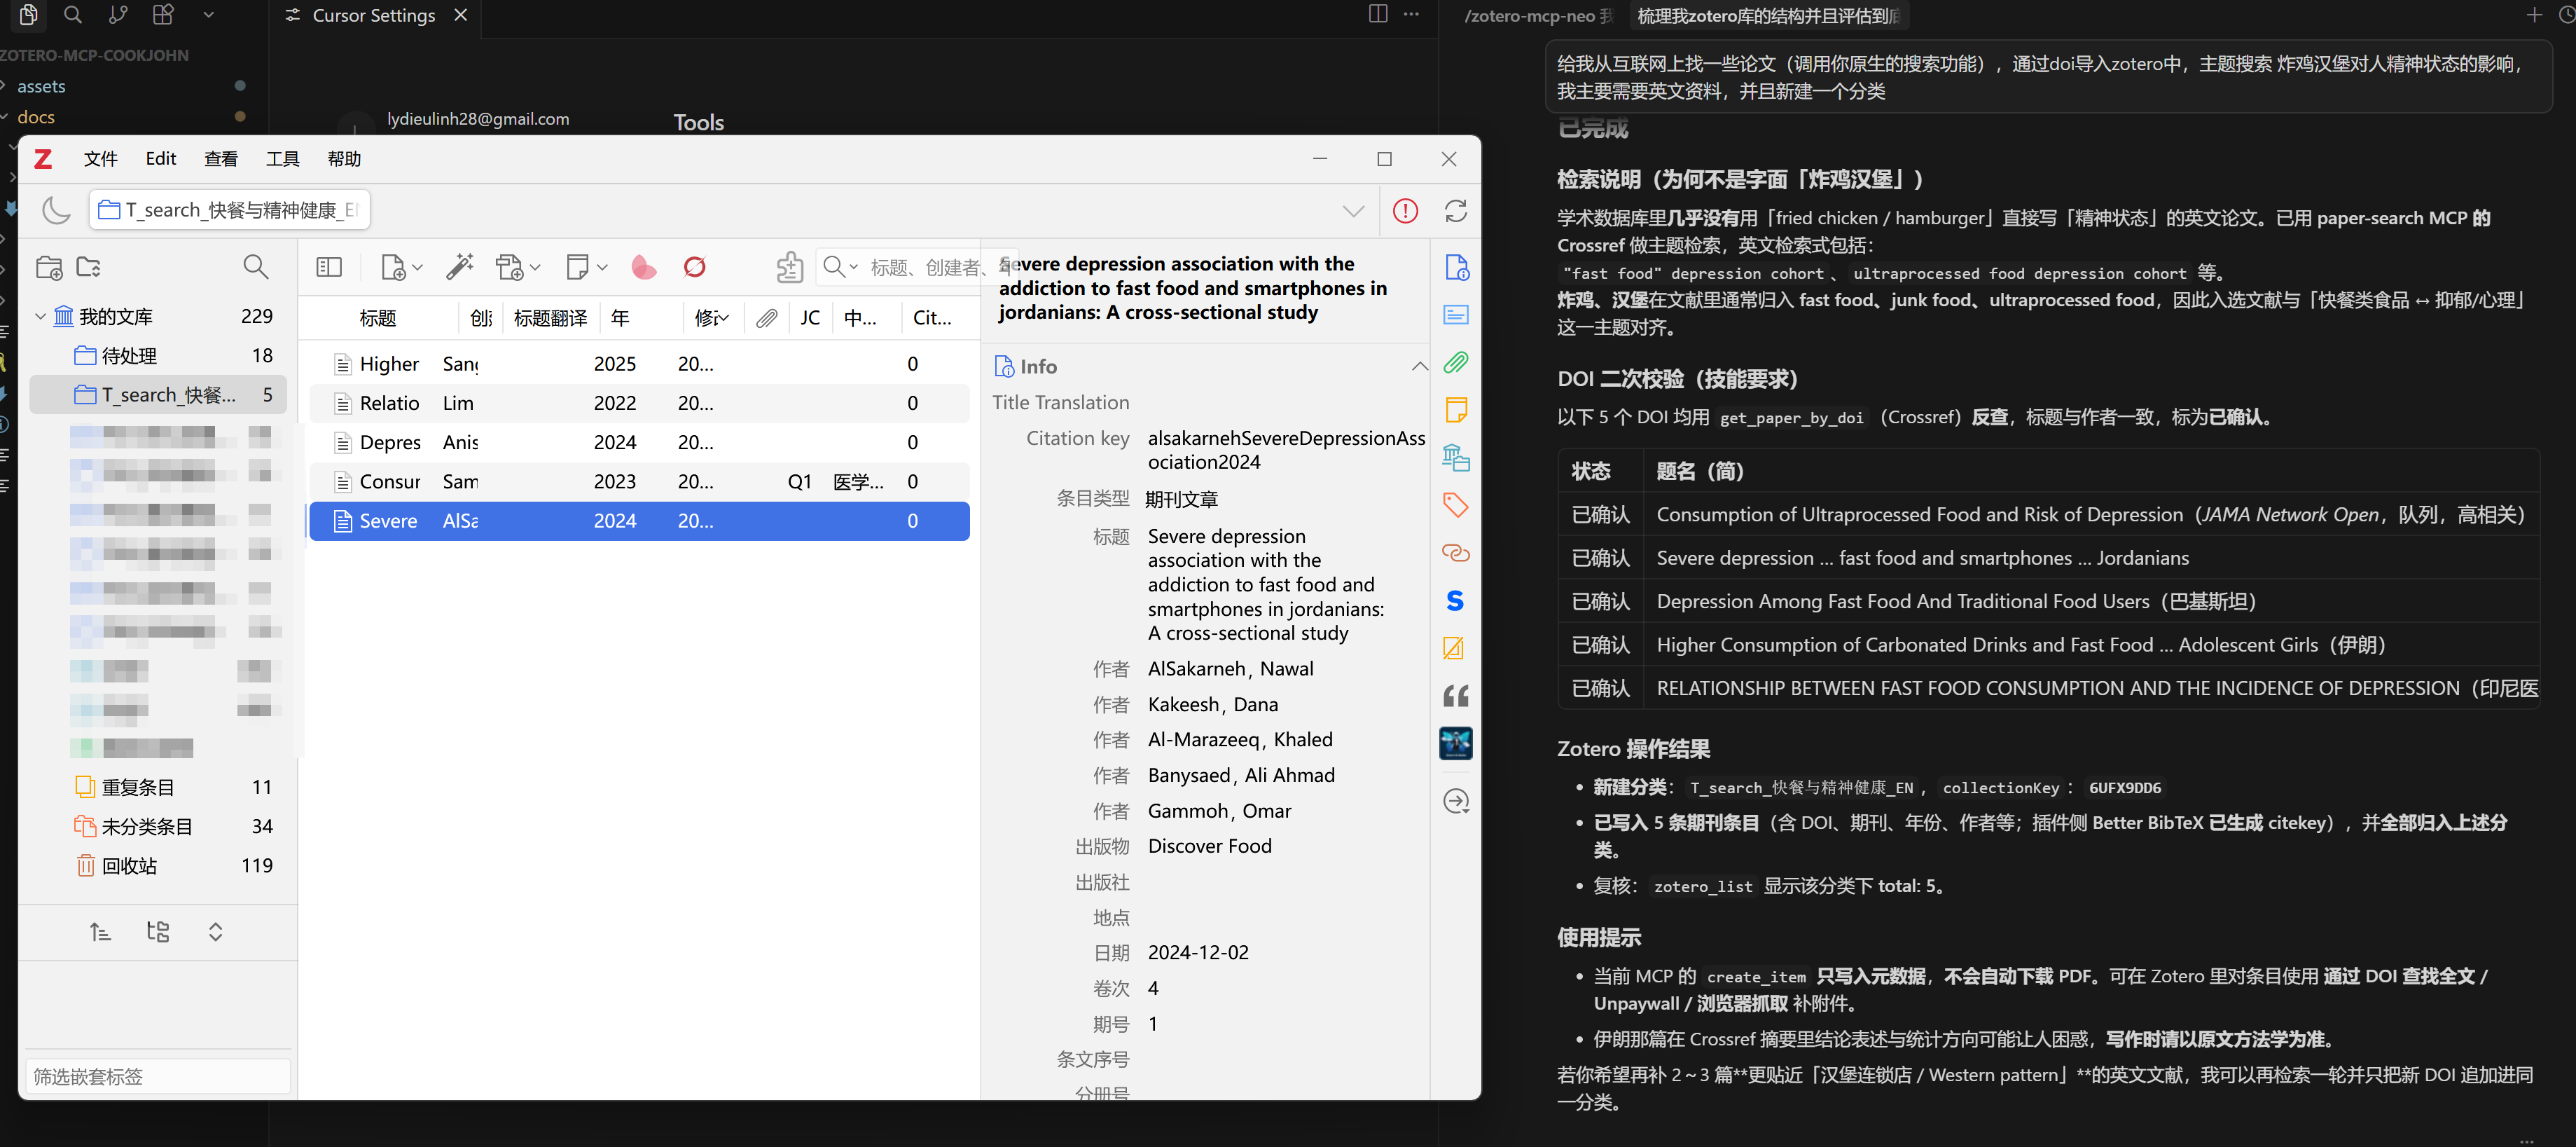Screen dimensions: 2576x1147
Task: Click the 筛选嵌套标签 tag filter field
Action: (x=158, y=1076)
